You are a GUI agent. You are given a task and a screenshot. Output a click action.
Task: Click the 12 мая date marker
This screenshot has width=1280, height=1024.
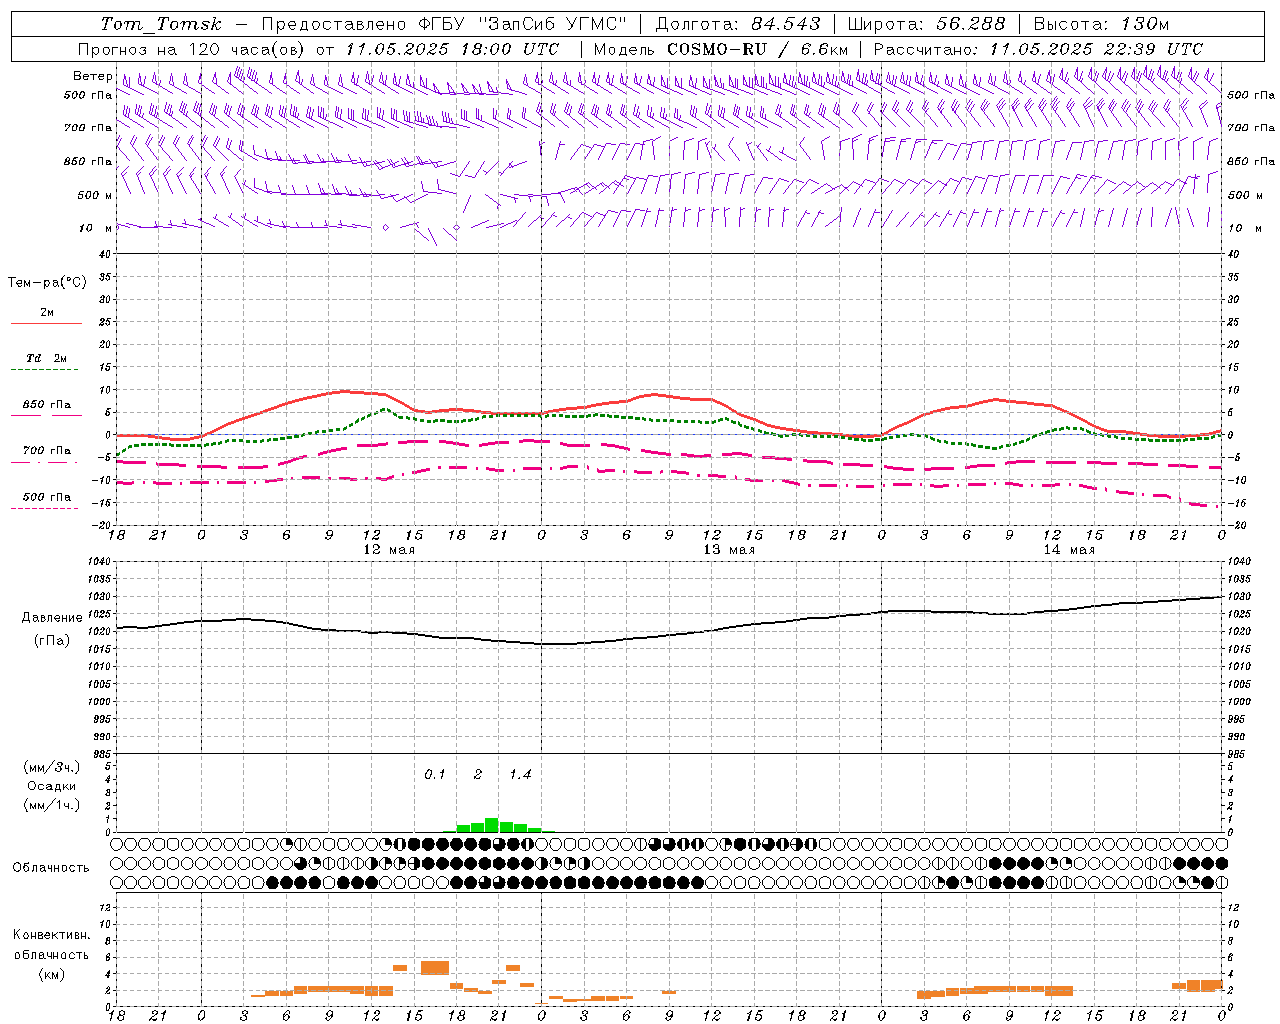[x=389, y=550]
